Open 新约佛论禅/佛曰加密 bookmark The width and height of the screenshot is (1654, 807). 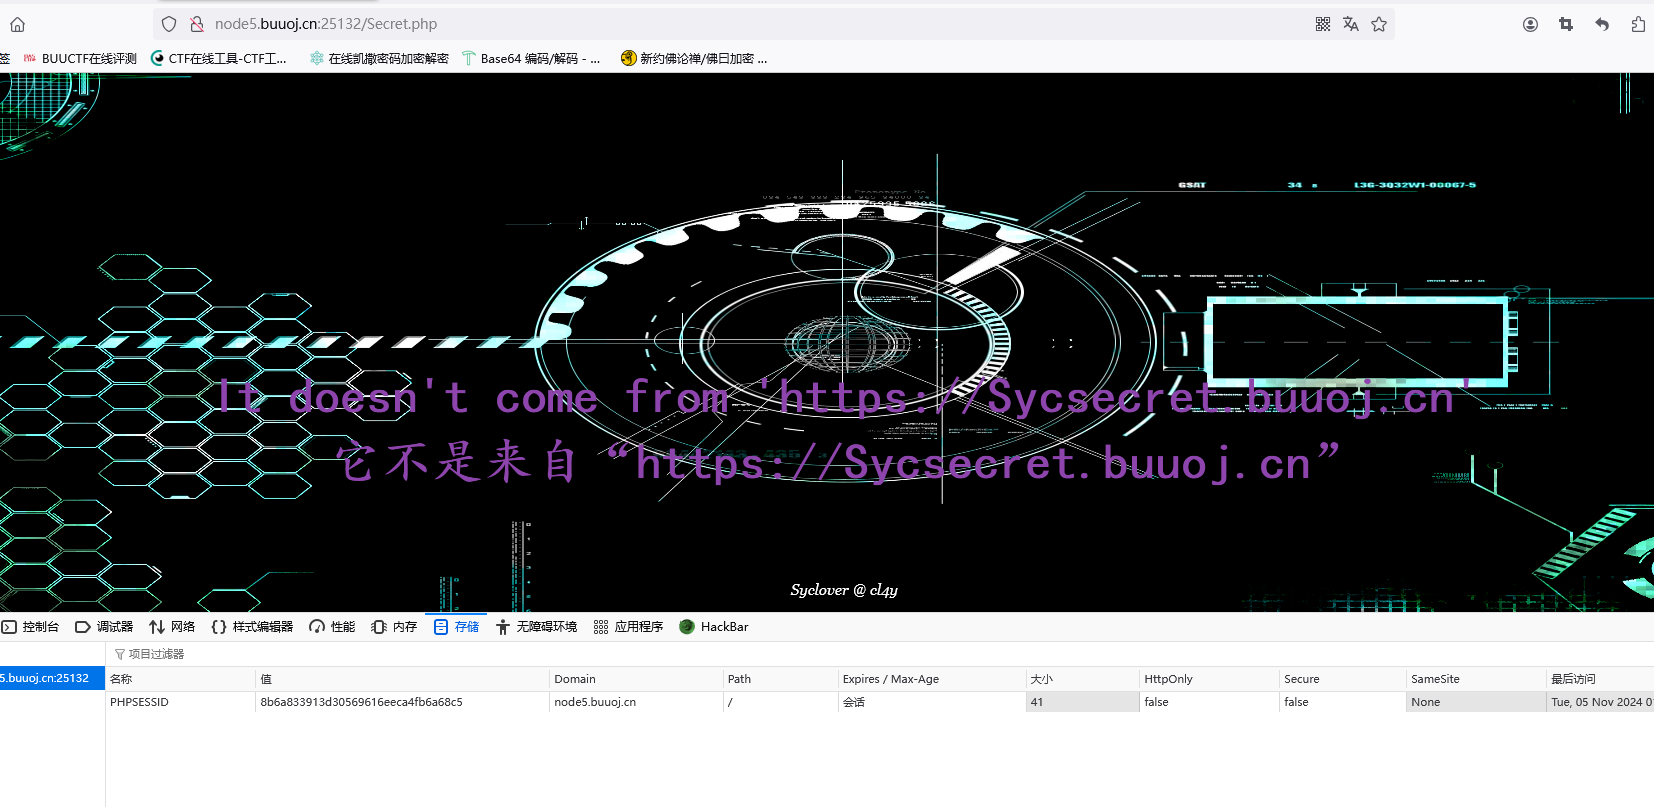tap(694, 59)
